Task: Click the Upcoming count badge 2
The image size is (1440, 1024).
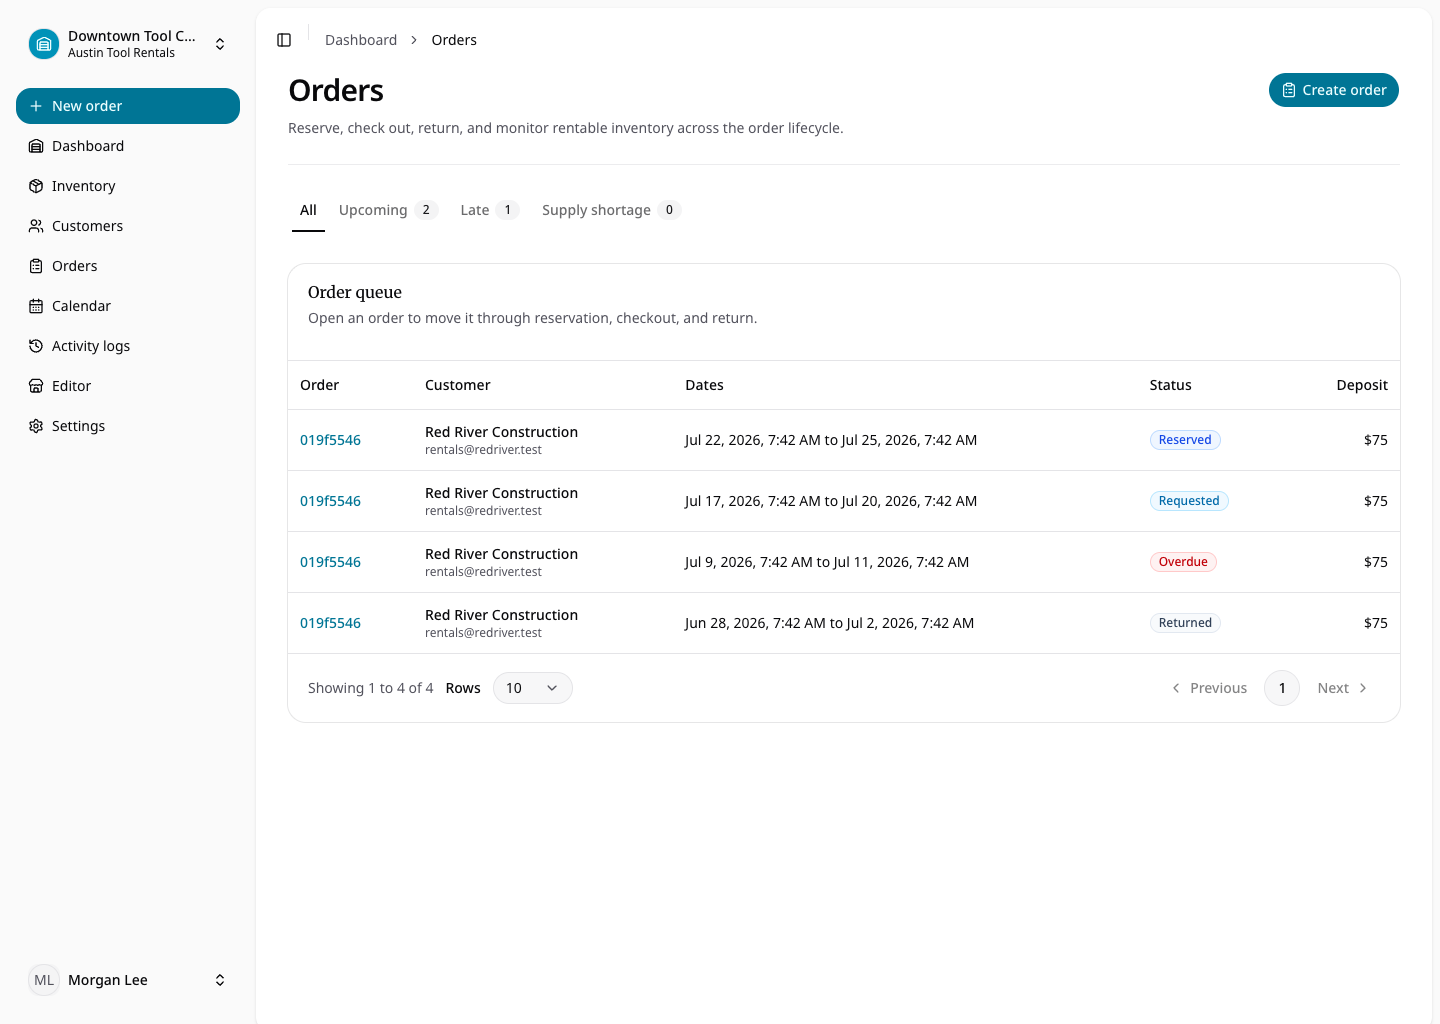Action: point(426,210)
